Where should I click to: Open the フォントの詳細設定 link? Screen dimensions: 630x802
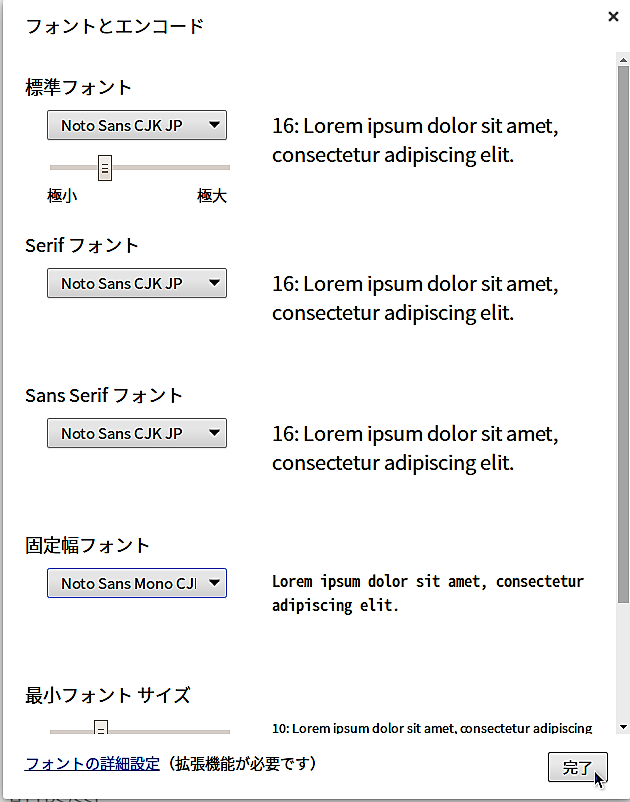click(92, 764)
